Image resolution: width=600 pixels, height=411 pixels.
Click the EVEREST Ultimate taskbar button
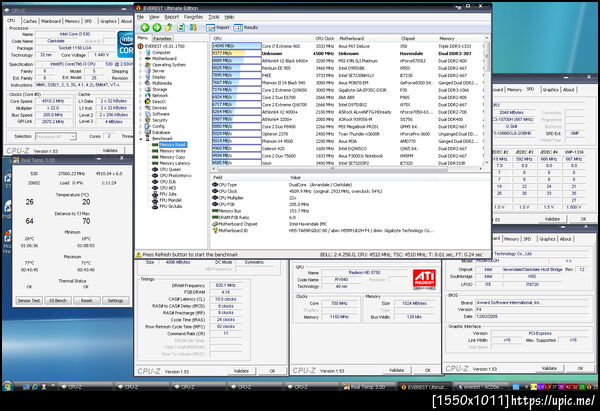pyautogui.click(x=424, y=387)
